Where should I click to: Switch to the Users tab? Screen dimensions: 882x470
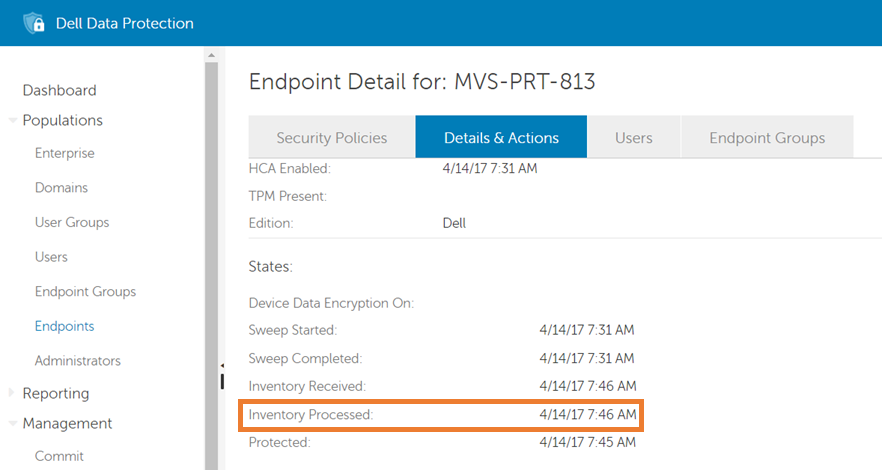[633, 138]
